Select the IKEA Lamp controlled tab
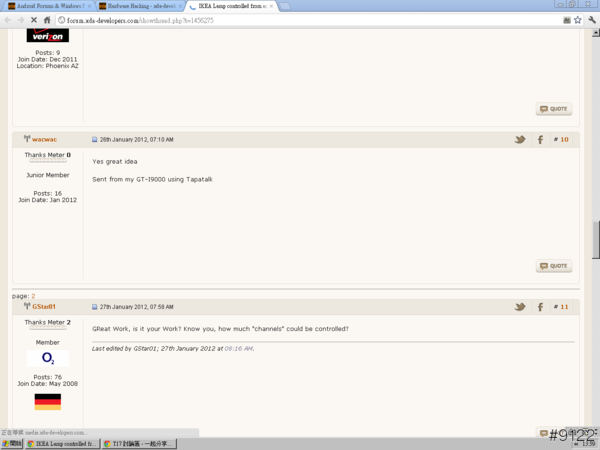 click(232, 6)
